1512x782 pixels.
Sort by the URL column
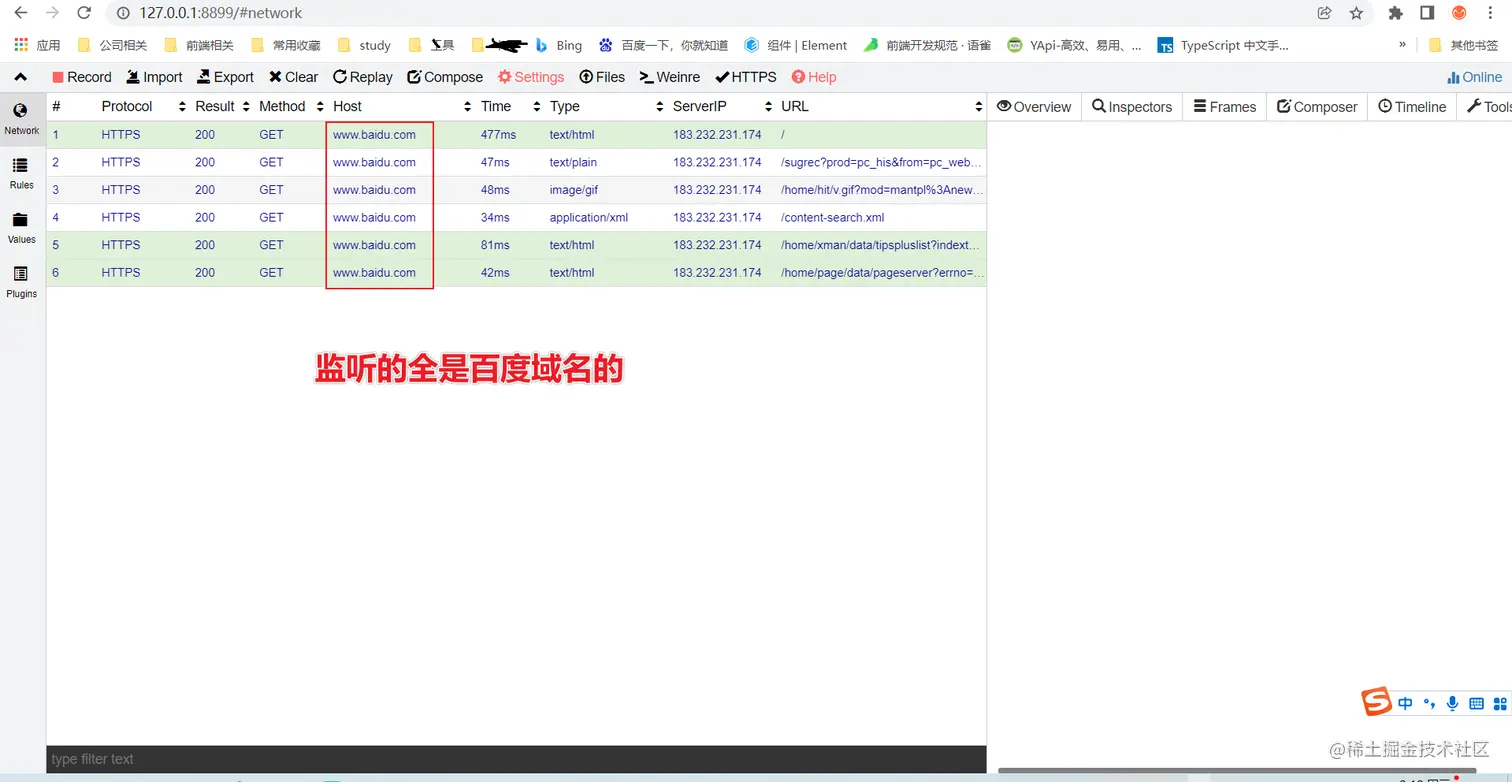(881, 106)
